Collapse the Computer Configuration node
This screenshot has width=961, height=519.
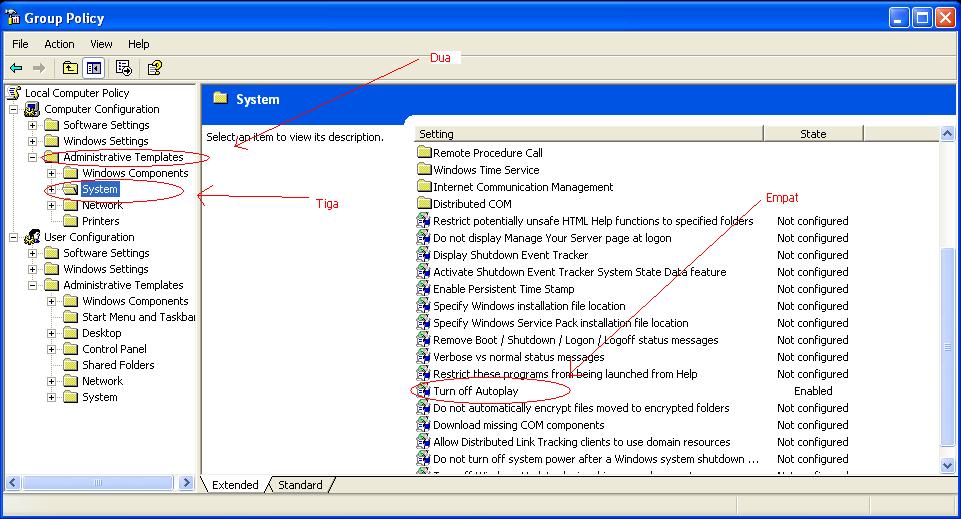click(x=13, y=109)
